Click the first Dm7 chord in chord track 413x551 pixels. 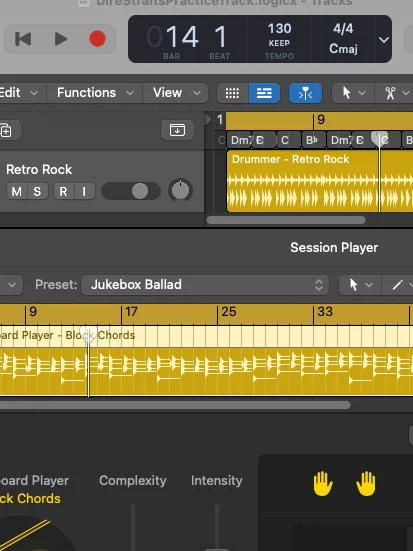[240, 140]
